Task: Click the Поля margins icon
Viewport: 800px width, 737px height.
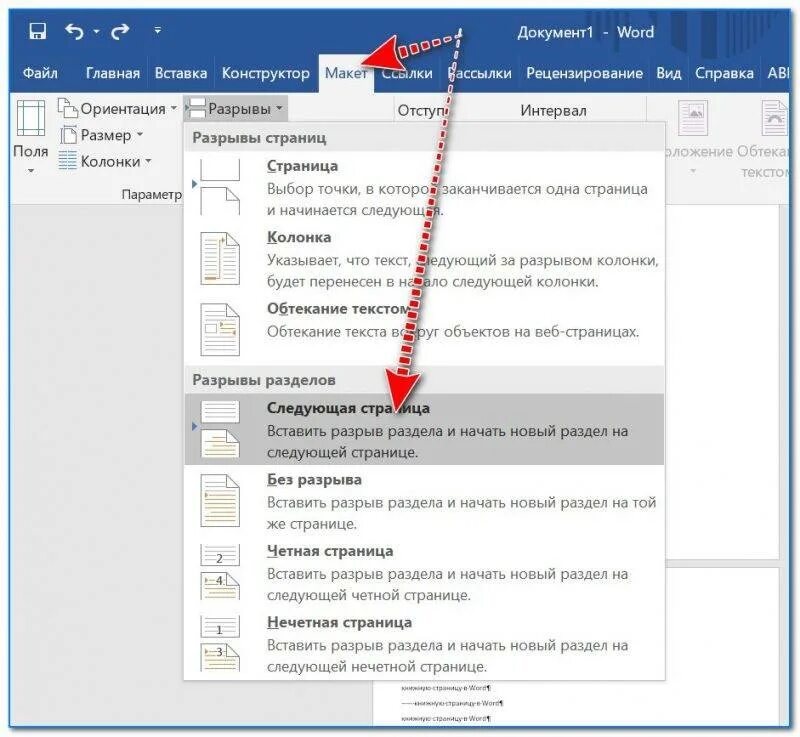Action: click(x=31, y=118)
